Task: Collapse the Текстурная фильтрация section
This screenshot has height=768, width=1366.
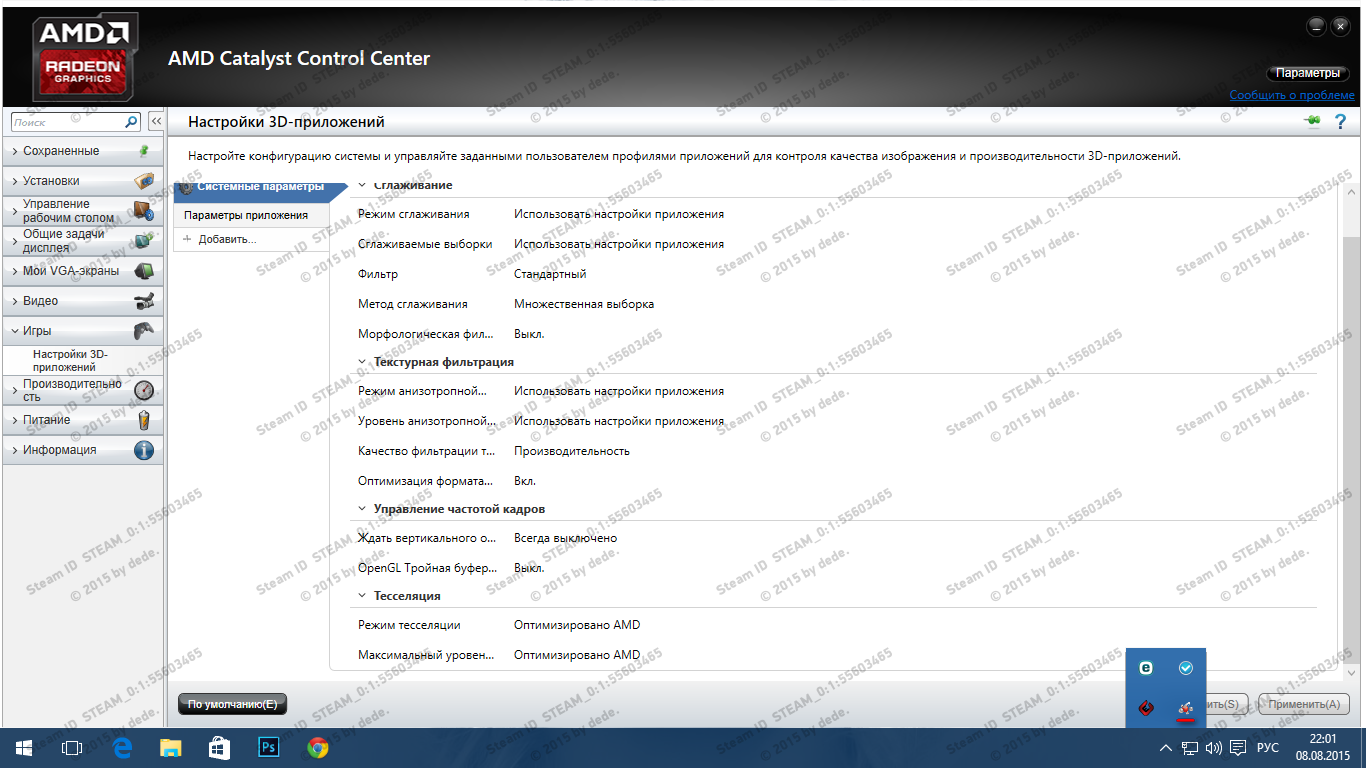Action: (x=362, y=362)
